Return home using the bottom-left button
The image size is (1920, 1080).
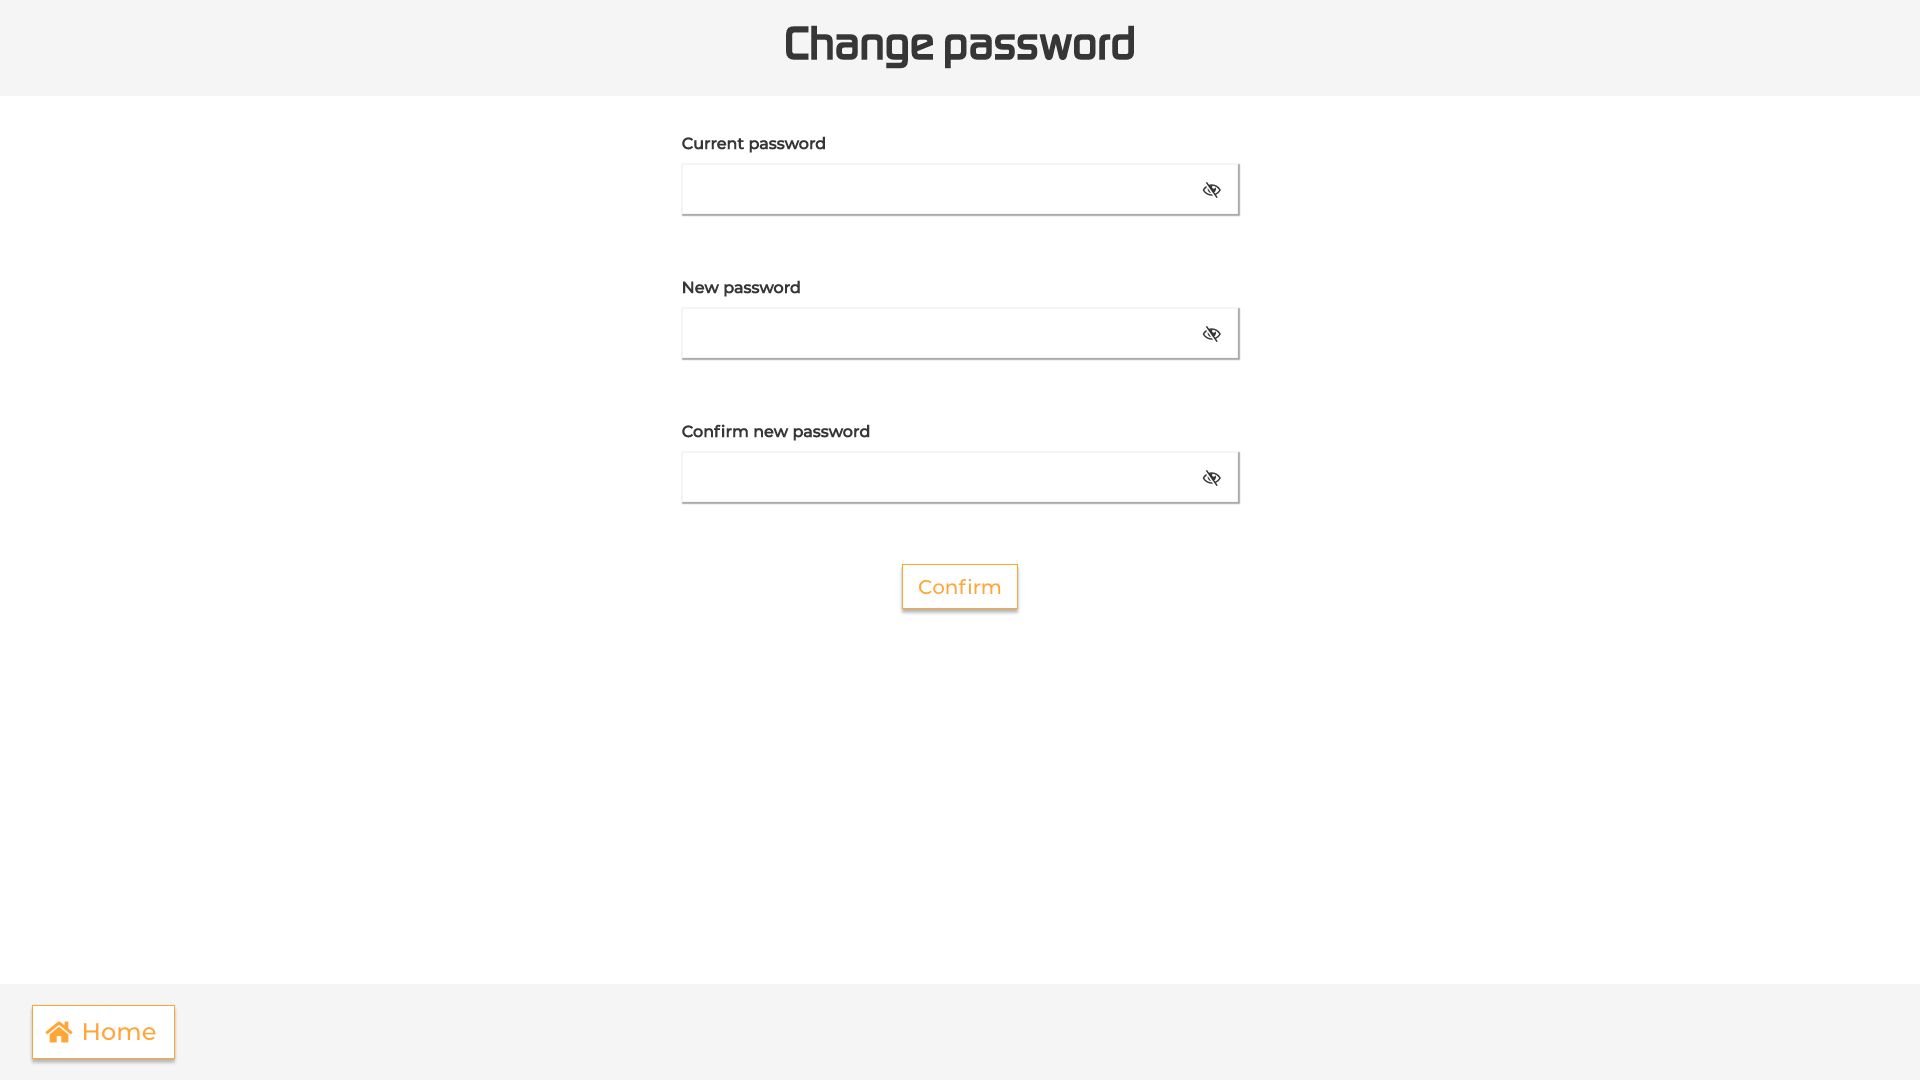coord(103,1031)
